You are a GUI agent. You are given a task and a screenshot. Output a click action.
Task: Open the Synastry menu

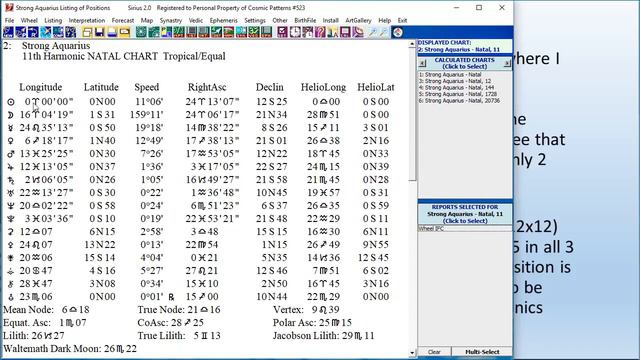click(171, 20)
